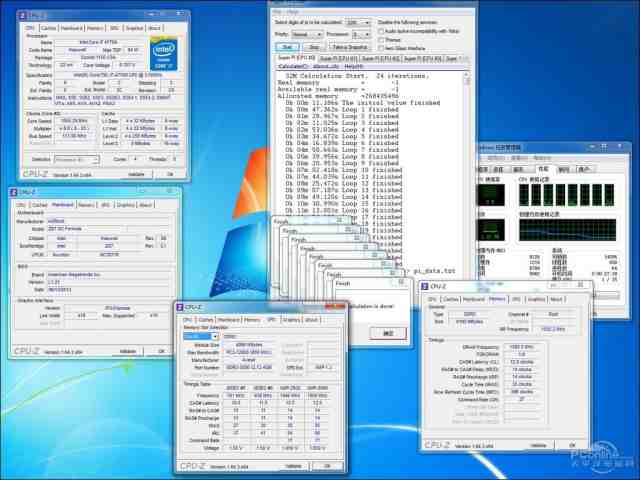Tick the Audio checkbox in Super PI
Image resolution: width=640 pixels, height=480 pixels.
coord(381,31)
